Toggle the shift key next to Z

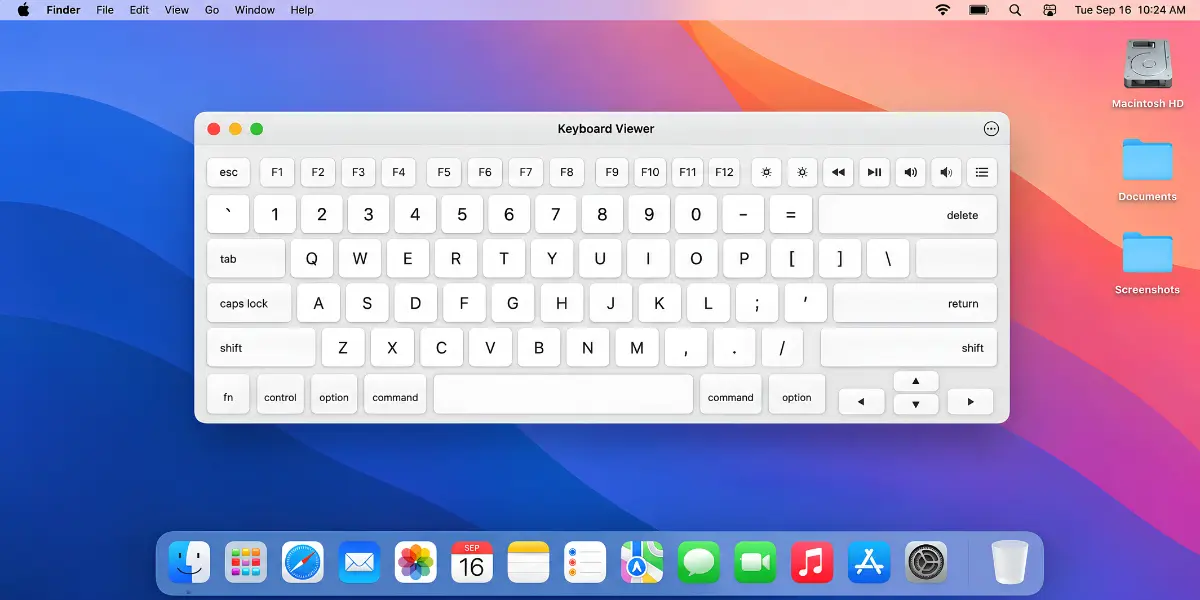click(x=261, y=347)
